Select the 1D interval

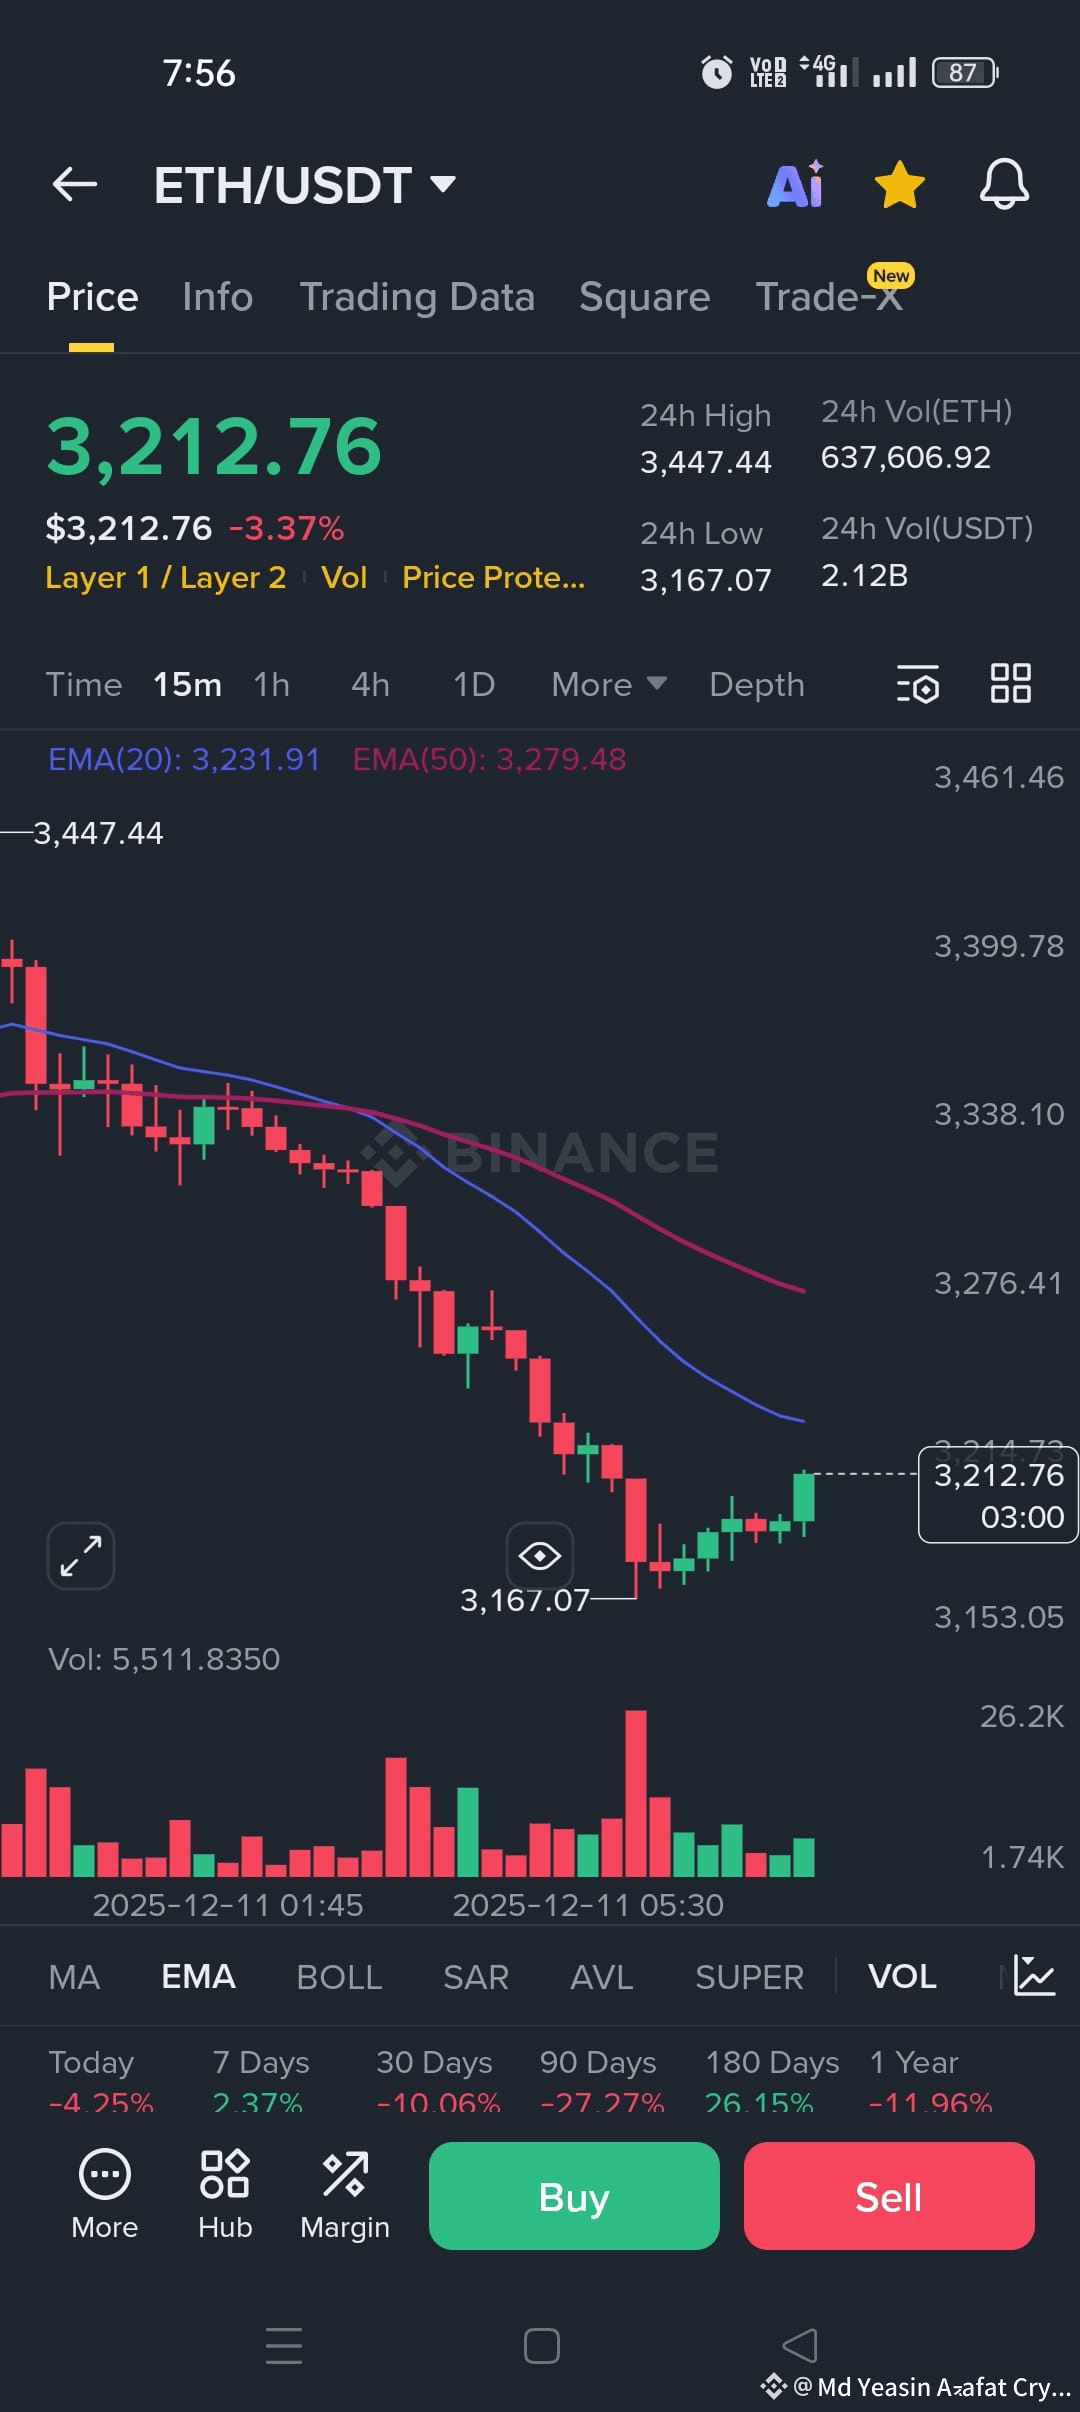click(474, 685)
